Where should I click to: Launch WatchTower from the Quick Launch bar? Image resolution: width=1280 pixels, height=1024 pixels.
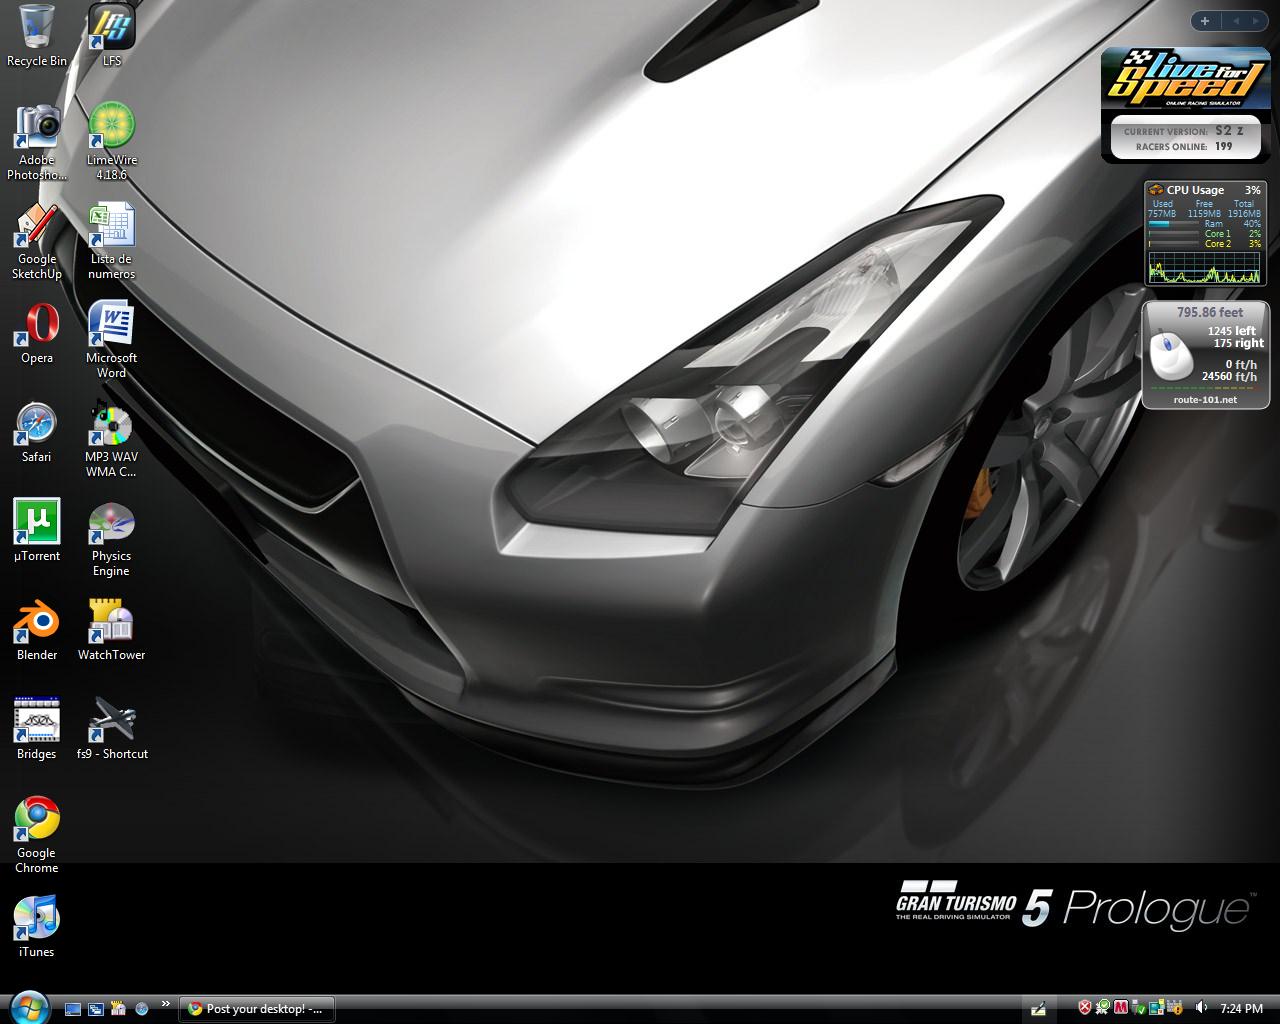[119, 1009]
